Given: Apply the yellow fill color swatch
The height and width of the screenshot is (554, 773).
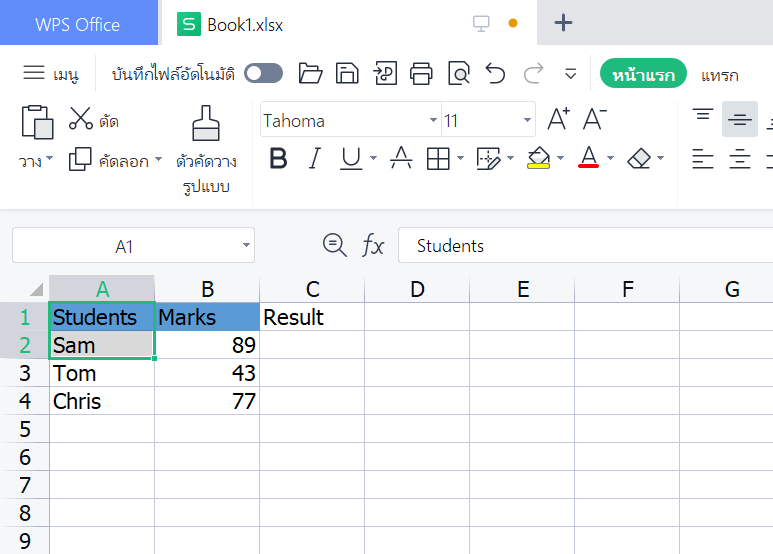Looking at the screenshot, I should [538, 159].
